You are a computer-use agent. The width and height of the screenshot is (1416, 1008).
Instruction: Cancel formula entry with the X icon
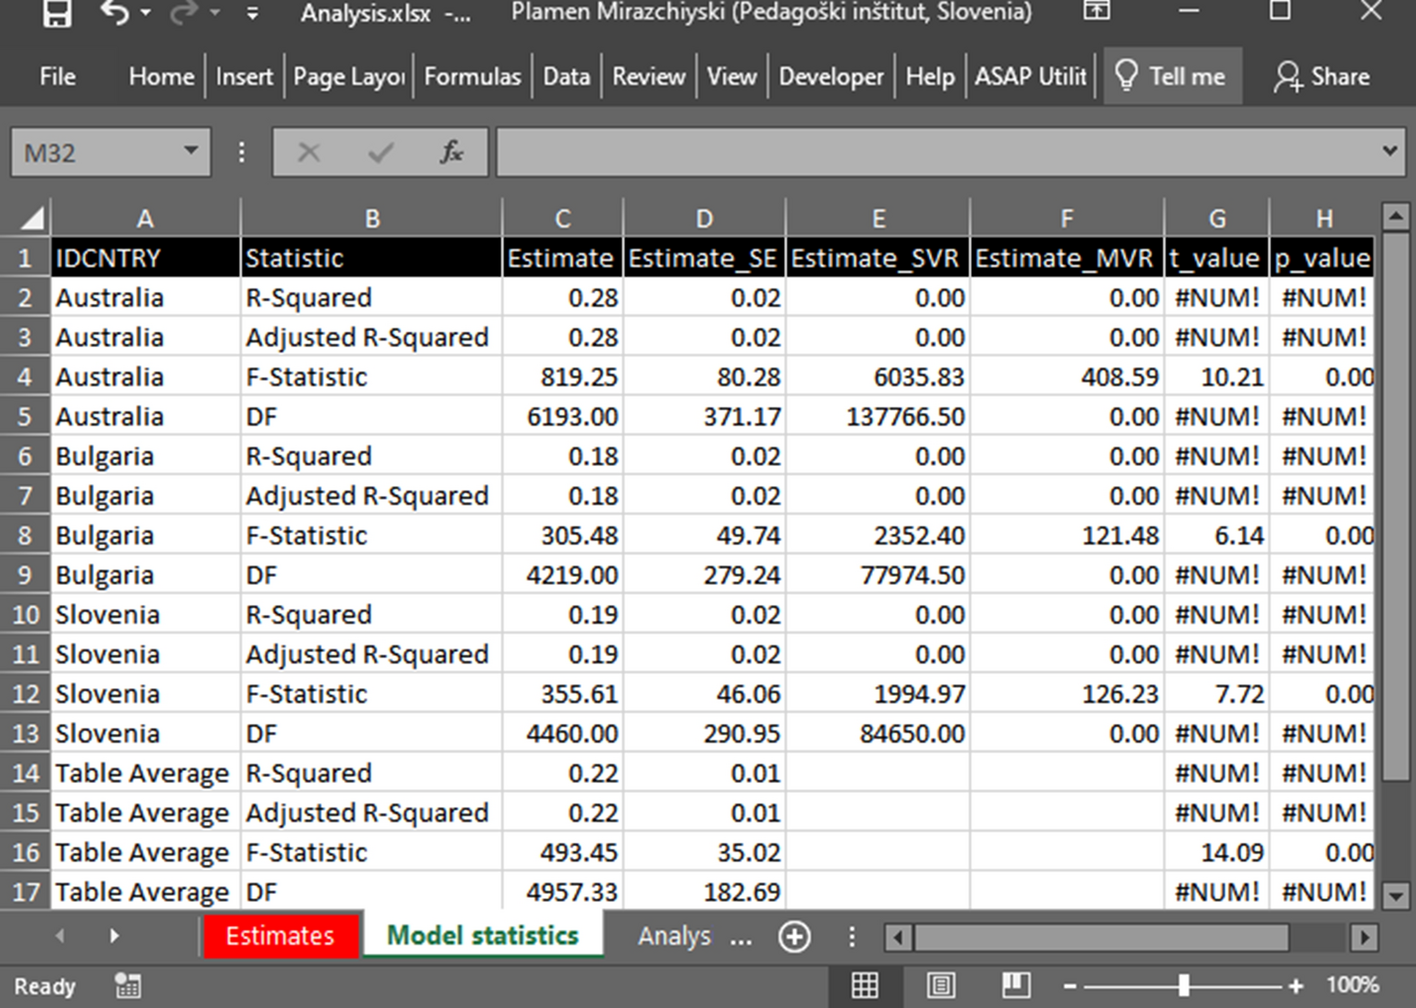tap(308, 153)
